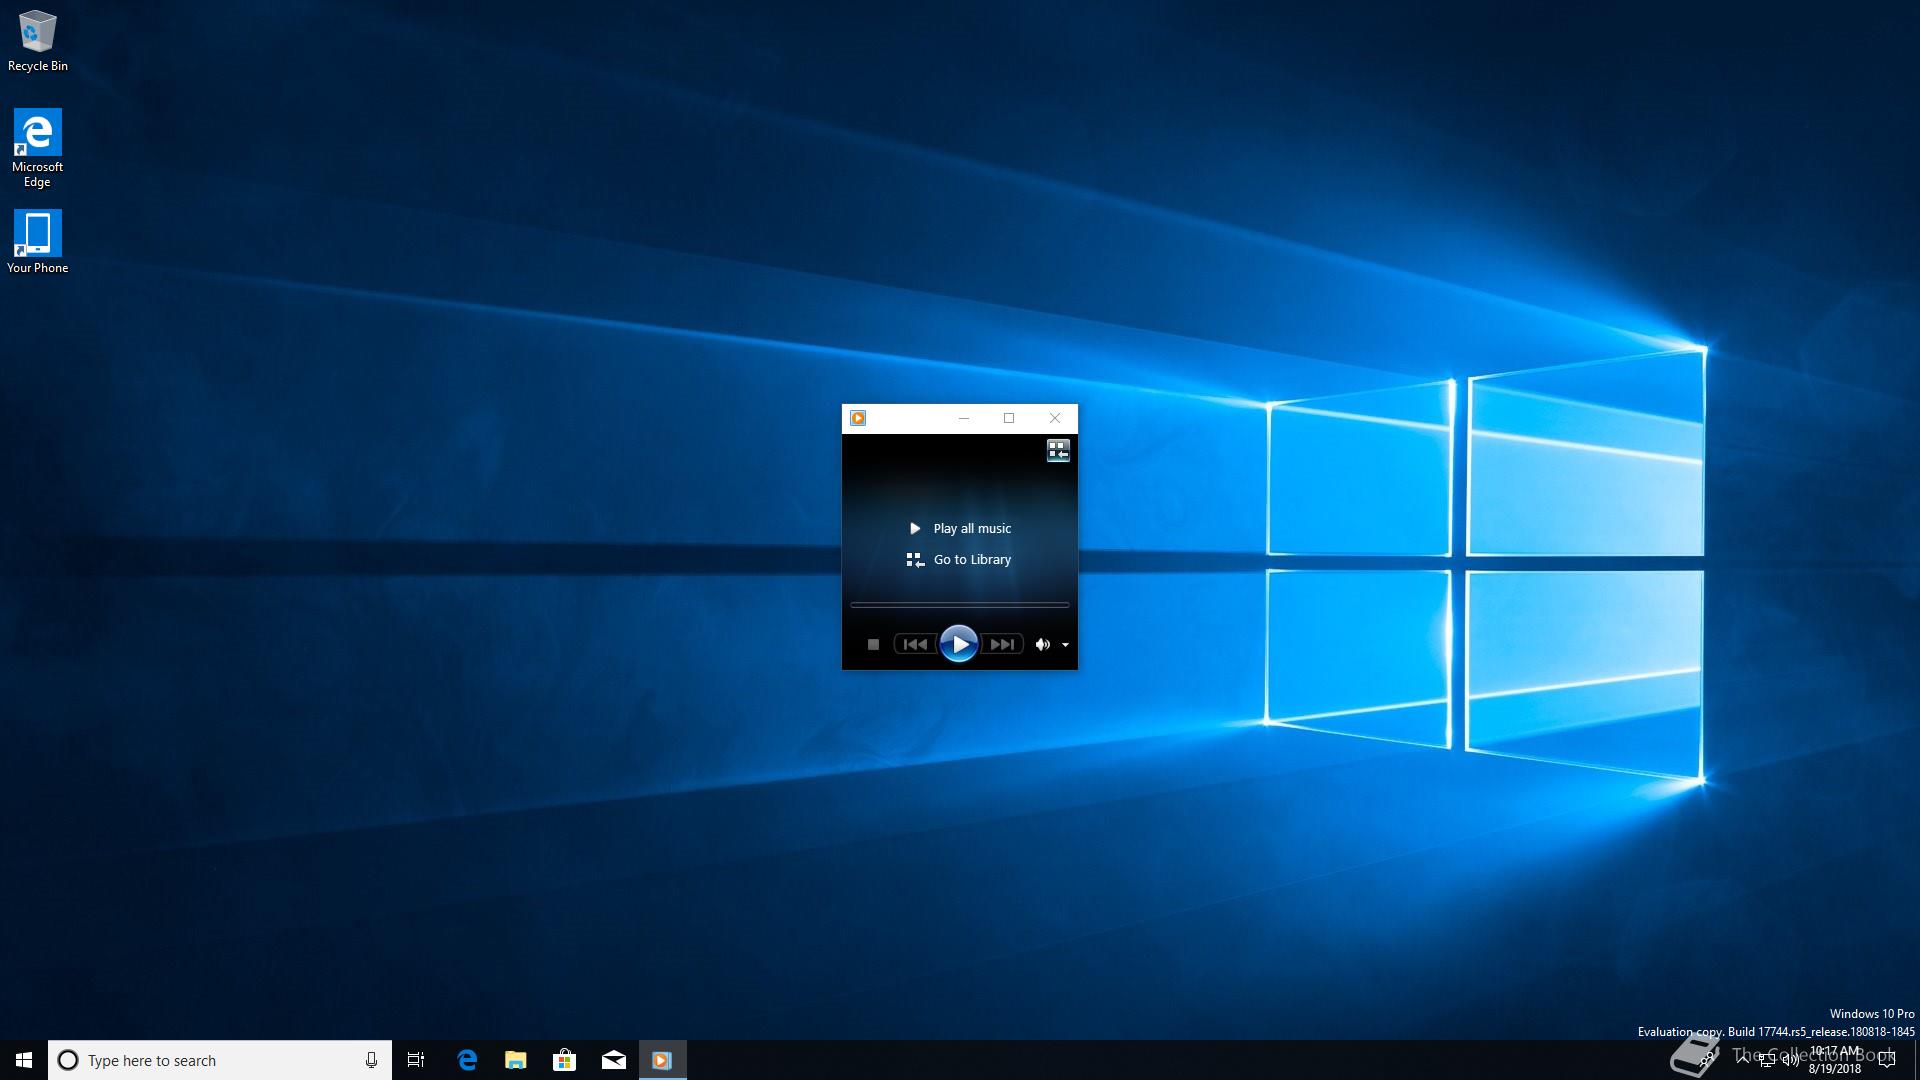Viewport: 1920px width, 1080px height.
Task: Click the Stop button in player
Action: [873, 645]
